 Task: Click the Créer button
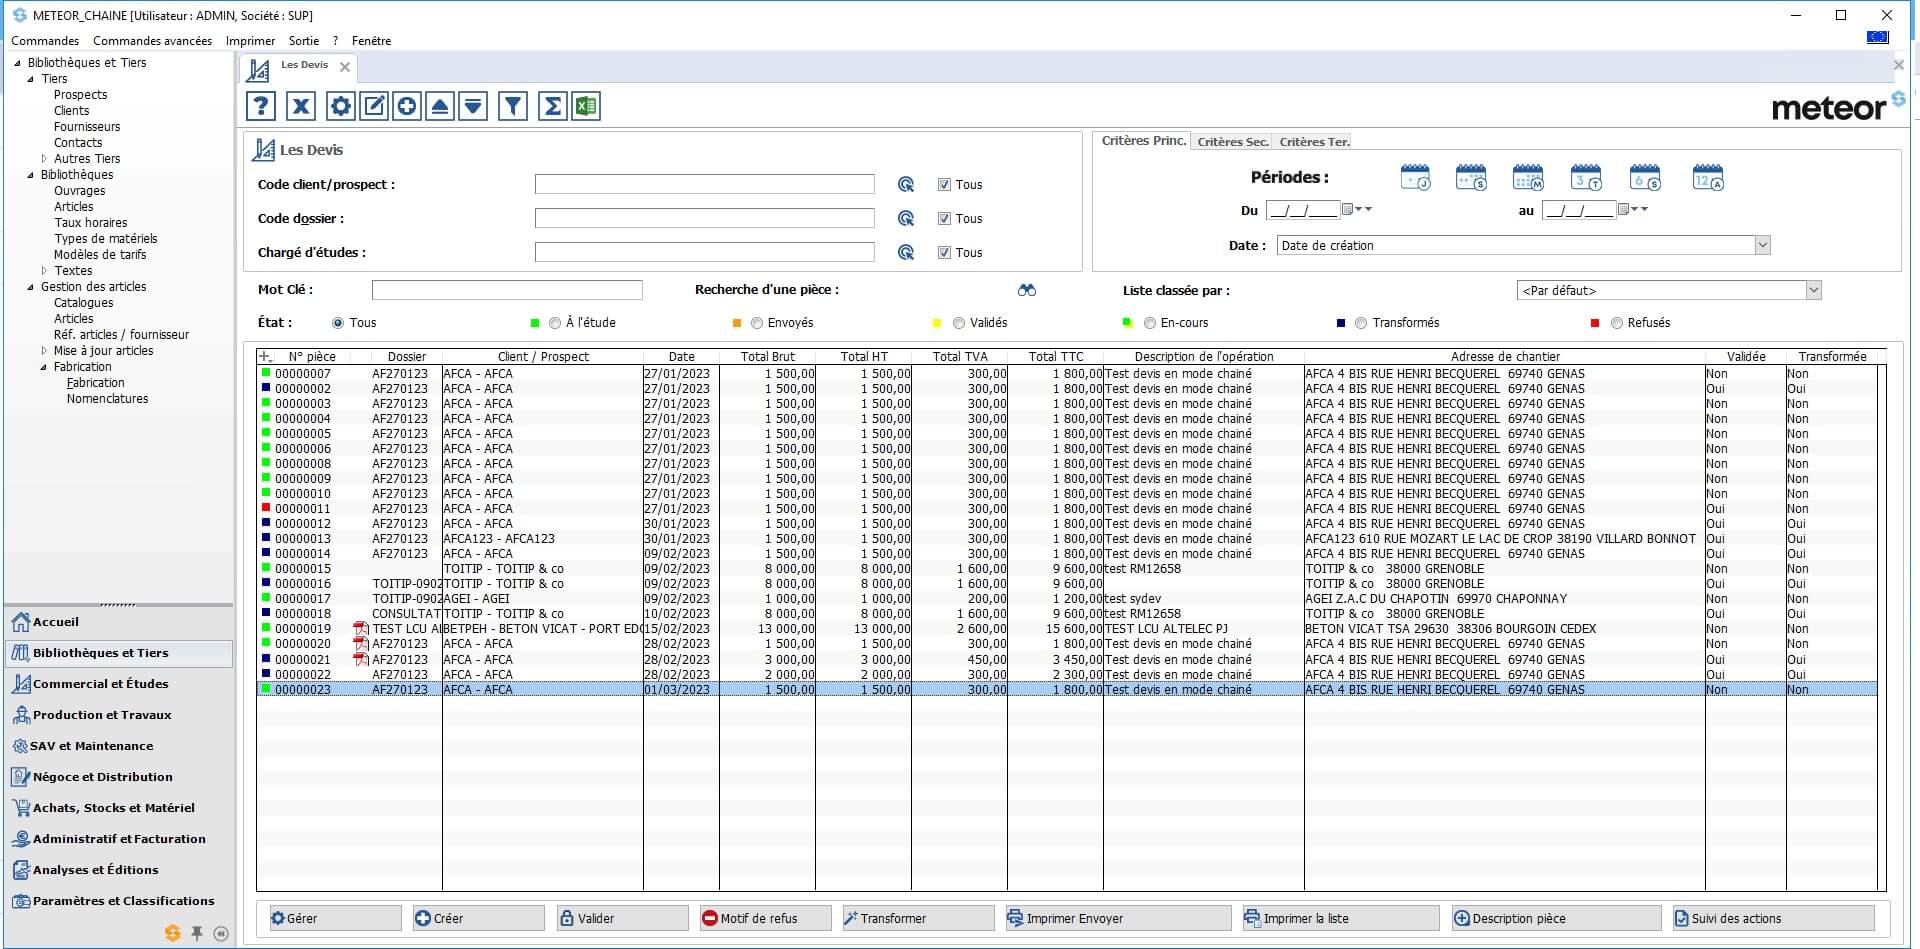click(479, 918)
